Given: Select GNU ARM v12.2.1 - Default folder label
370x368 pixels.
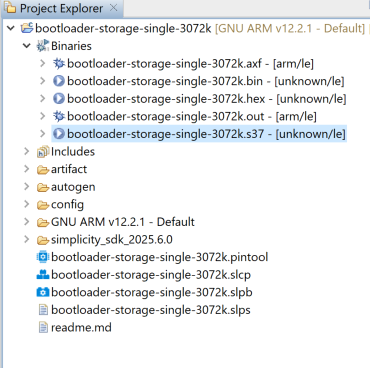Looking at the screenshot, I should click(x=123, y=222).
